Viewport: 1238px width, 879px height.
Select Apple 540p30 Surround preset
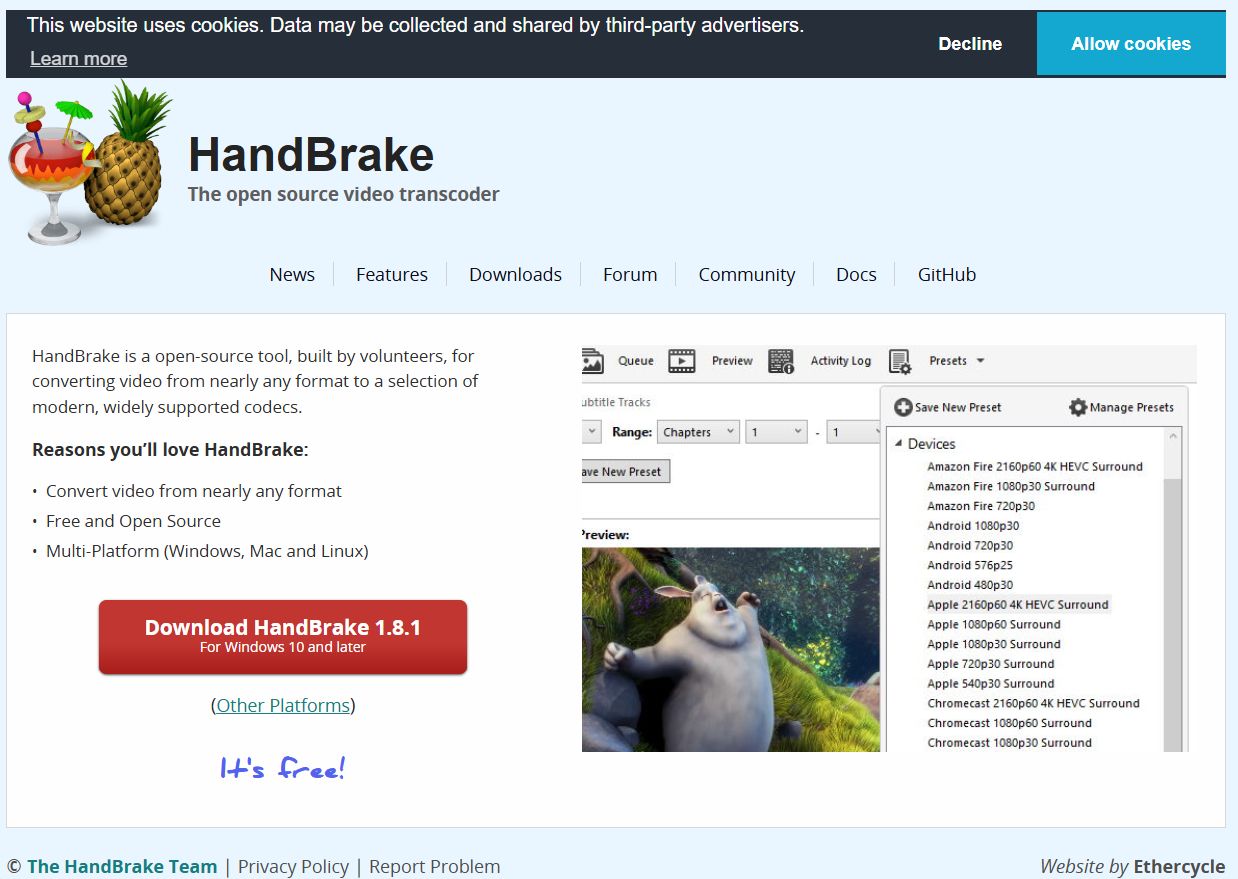(991, 684)
